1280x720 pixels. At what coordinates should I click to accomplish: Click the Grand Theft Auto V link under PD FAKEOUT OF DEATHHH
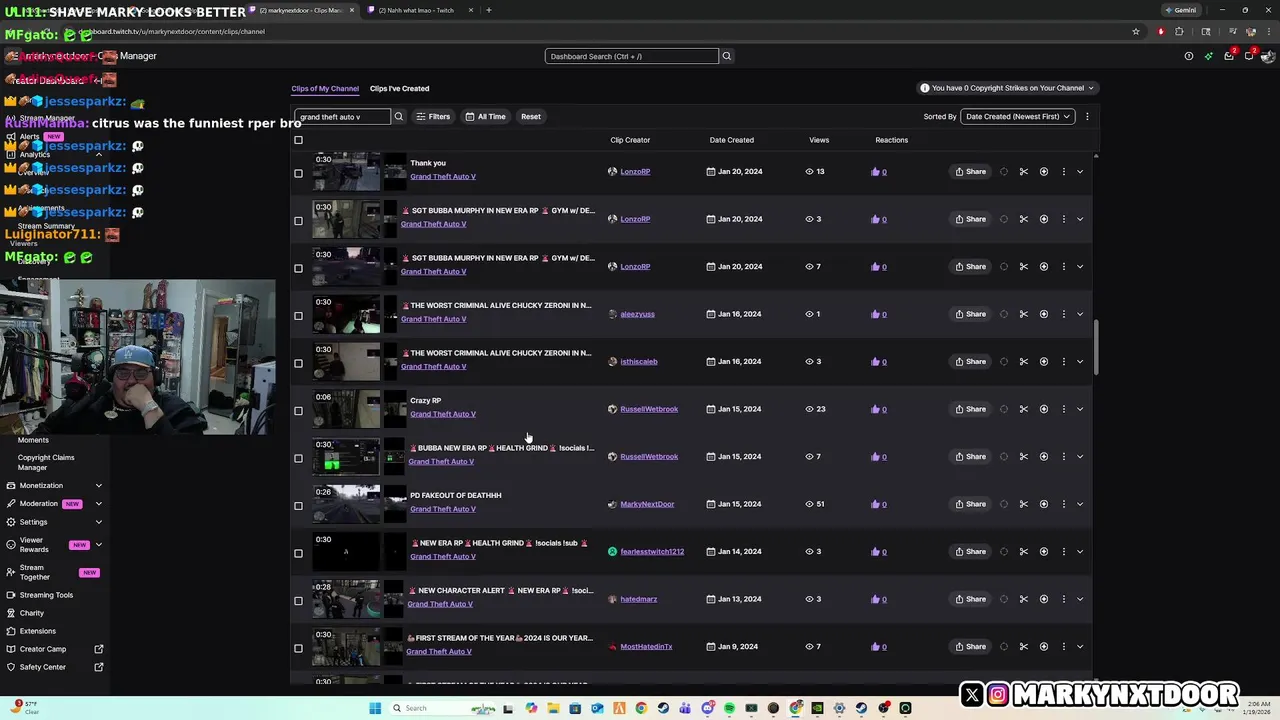click(x=443, y=509)
